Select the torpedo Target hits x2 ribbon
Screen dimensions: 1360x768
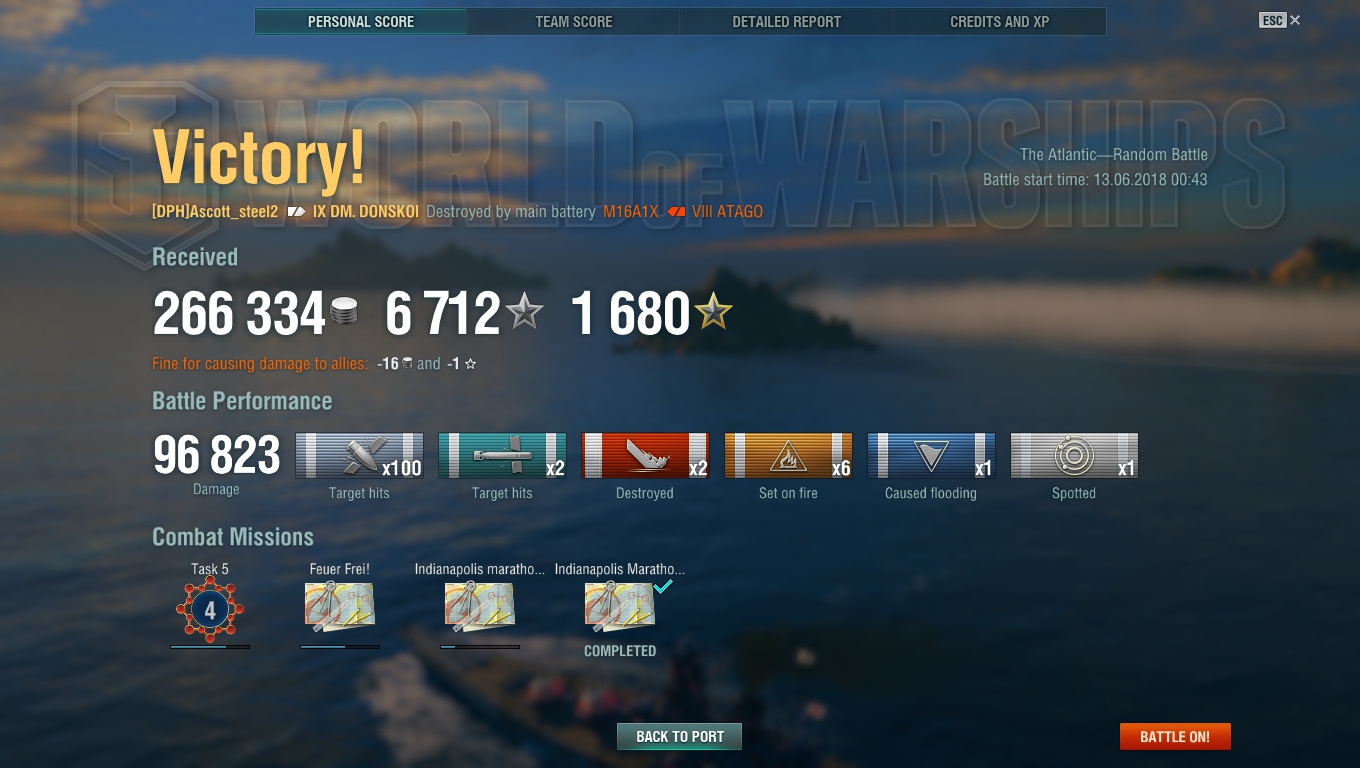[x=502, y=456]
